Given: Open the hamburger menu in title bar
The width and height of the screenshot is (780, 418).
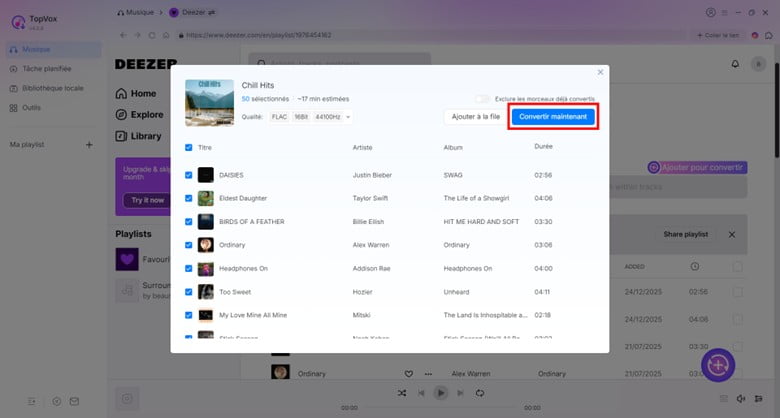Looking at the screenshot, I should pos(725,12).
